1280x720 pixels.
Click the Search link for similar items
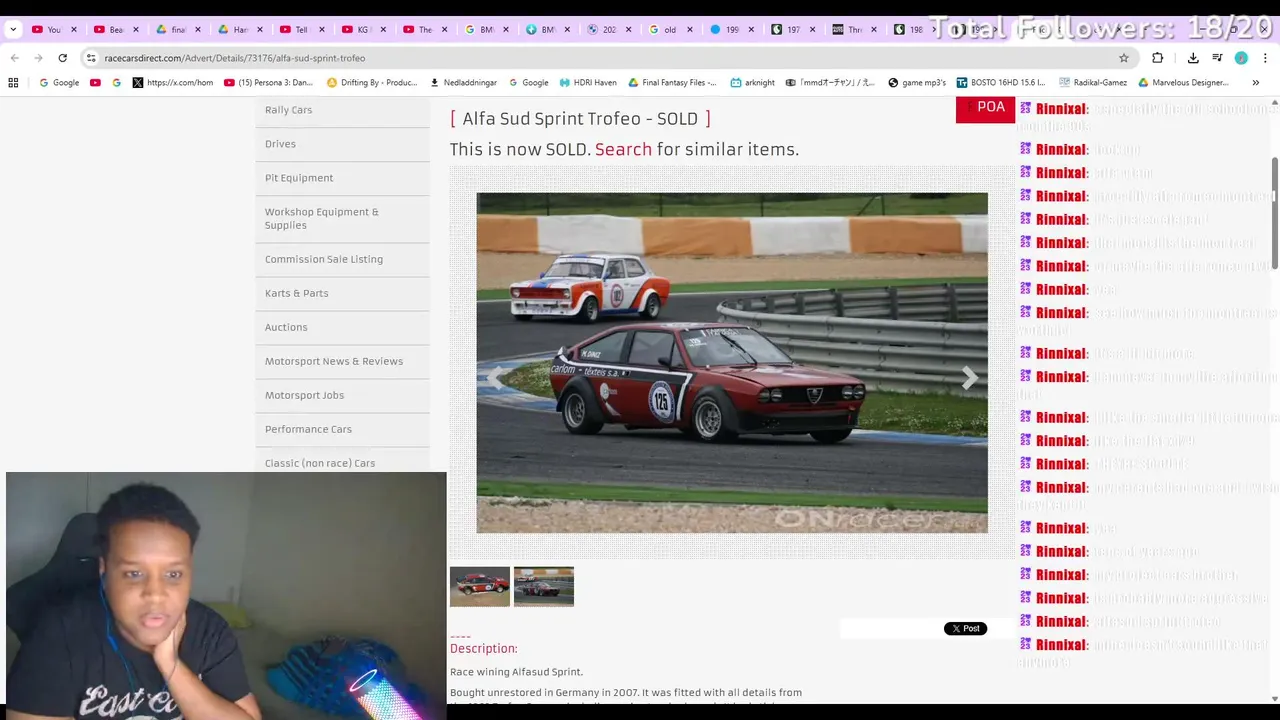623,149
